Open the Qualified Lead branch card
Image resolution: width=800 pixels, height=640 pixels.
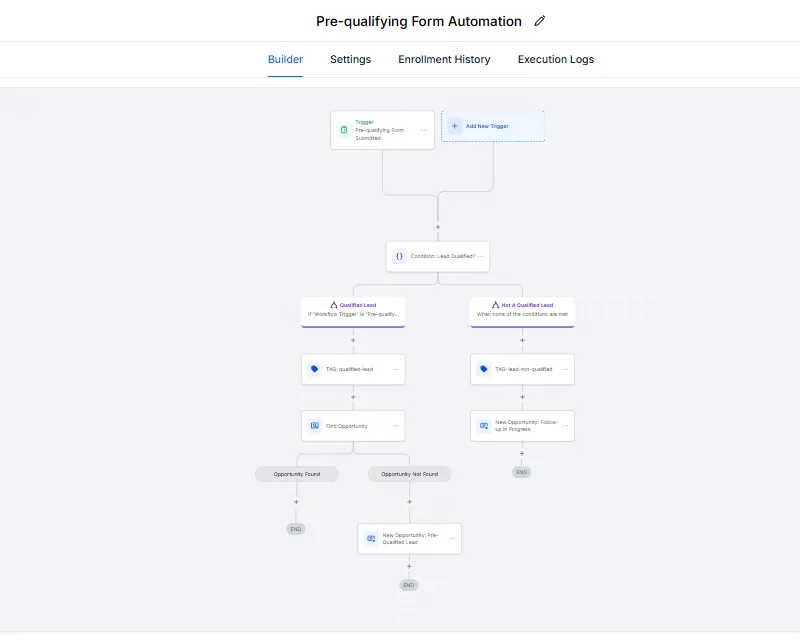353,310
